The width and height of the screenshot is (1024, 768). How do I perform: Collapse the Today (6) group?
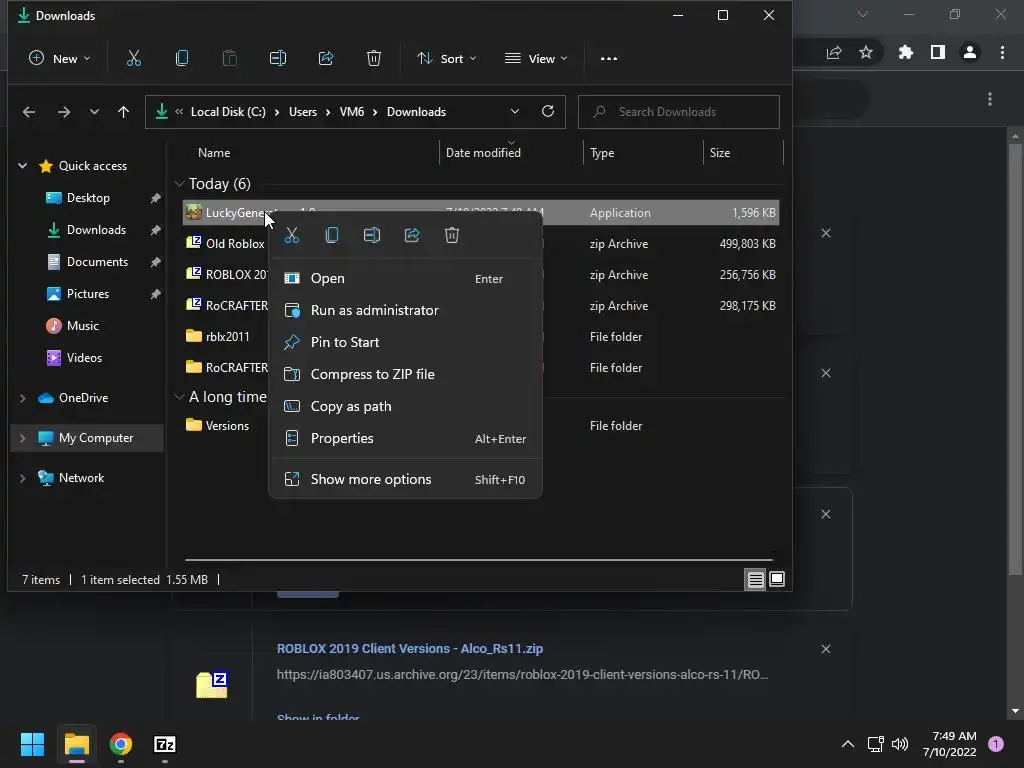tap(180, 184)
